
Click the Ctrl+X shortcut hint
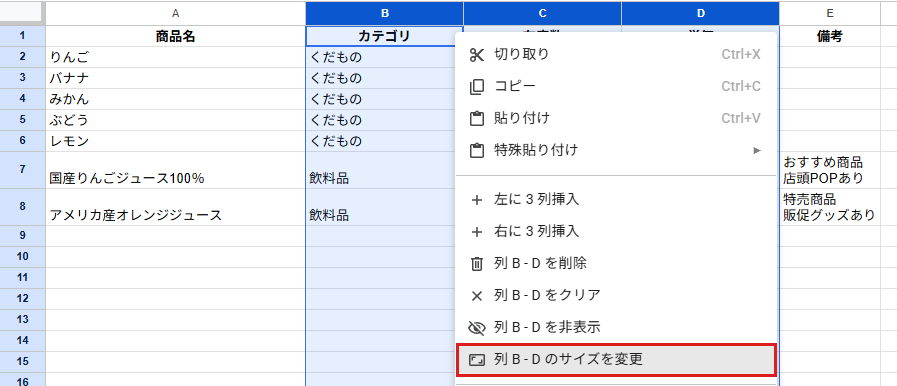pos(741,54)
